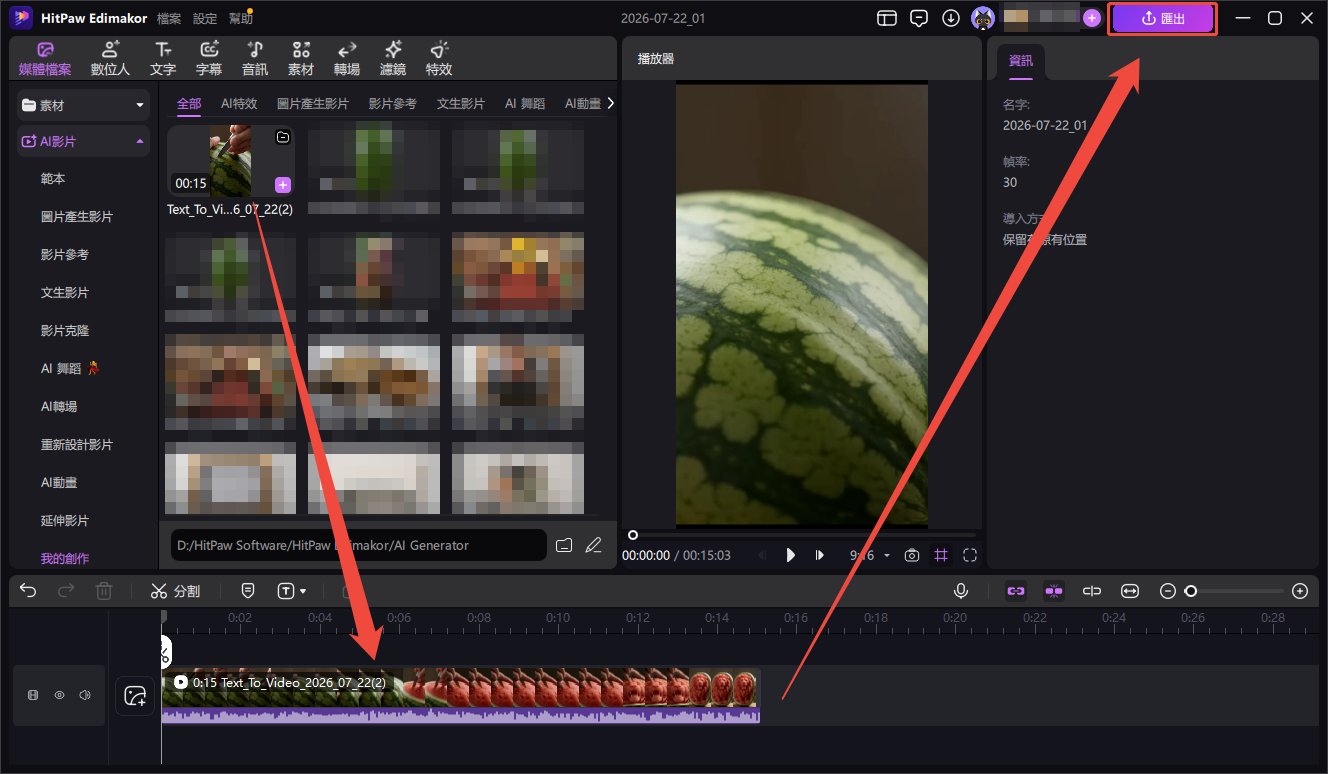Click the timeline zoom slider handle
The image size is (1328, 774).
(x=1190, y=591)
